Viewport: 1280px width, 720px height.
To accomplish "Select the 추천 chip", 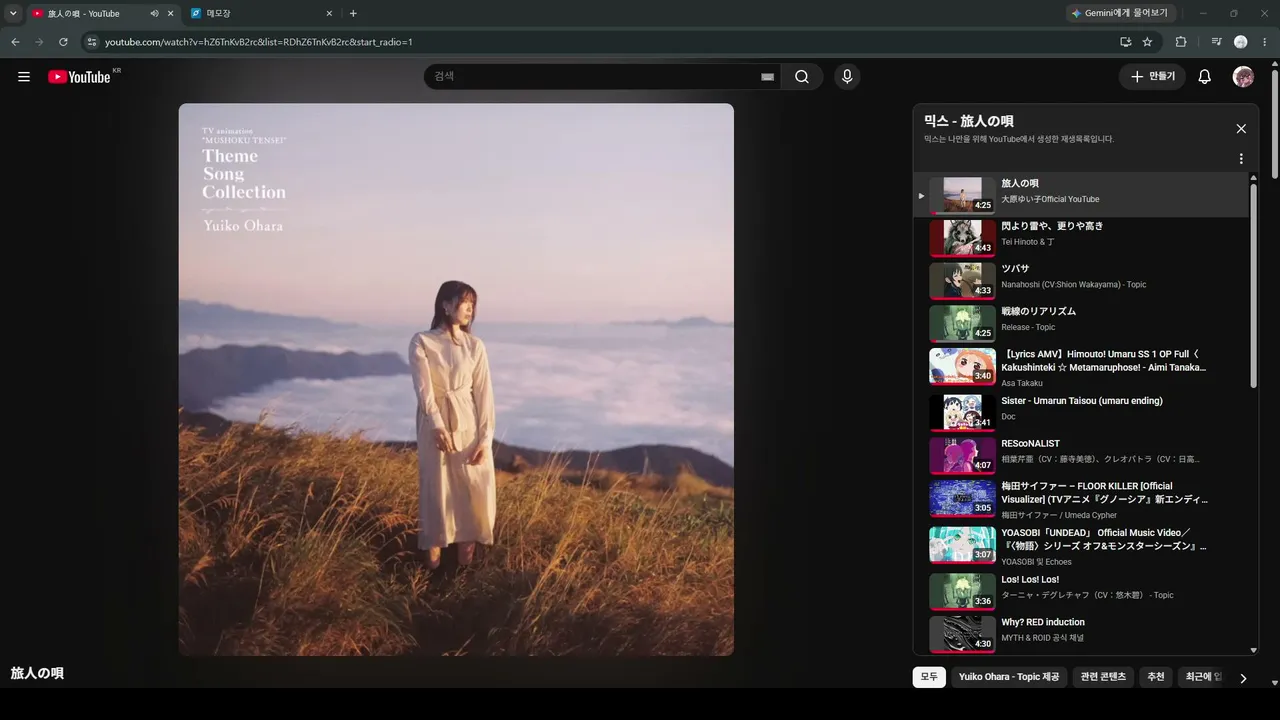I will click(x=1156, y=677).
